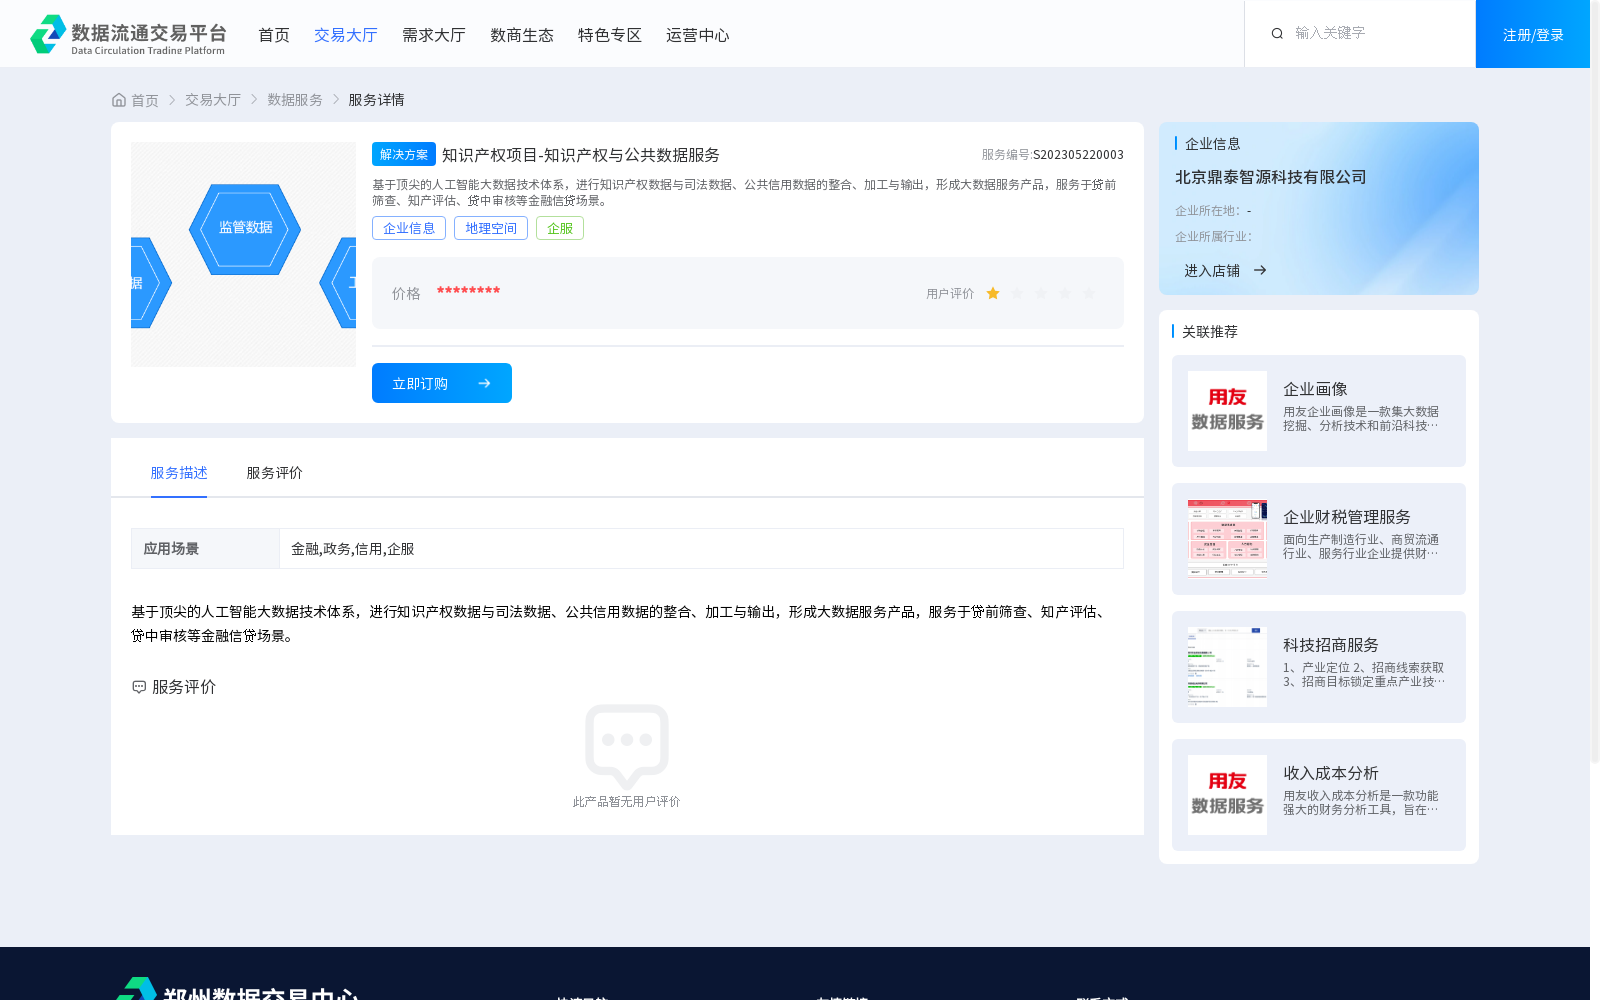This screenshot has width=1600, height=1000.
Task: Click company name 北京鼎泰智源科技有限公司
Action: click(x=1270, y=177)
